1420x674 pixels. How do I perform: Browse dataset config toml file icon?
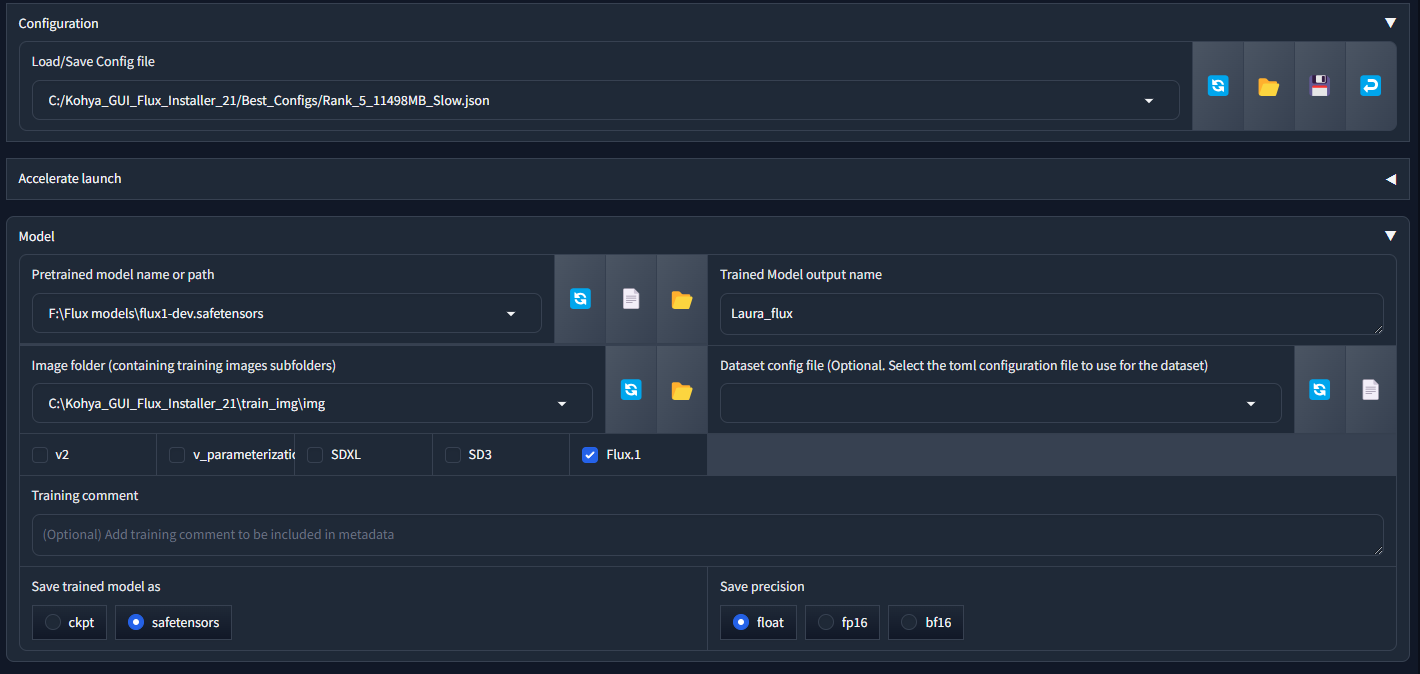pos(1371,390)
